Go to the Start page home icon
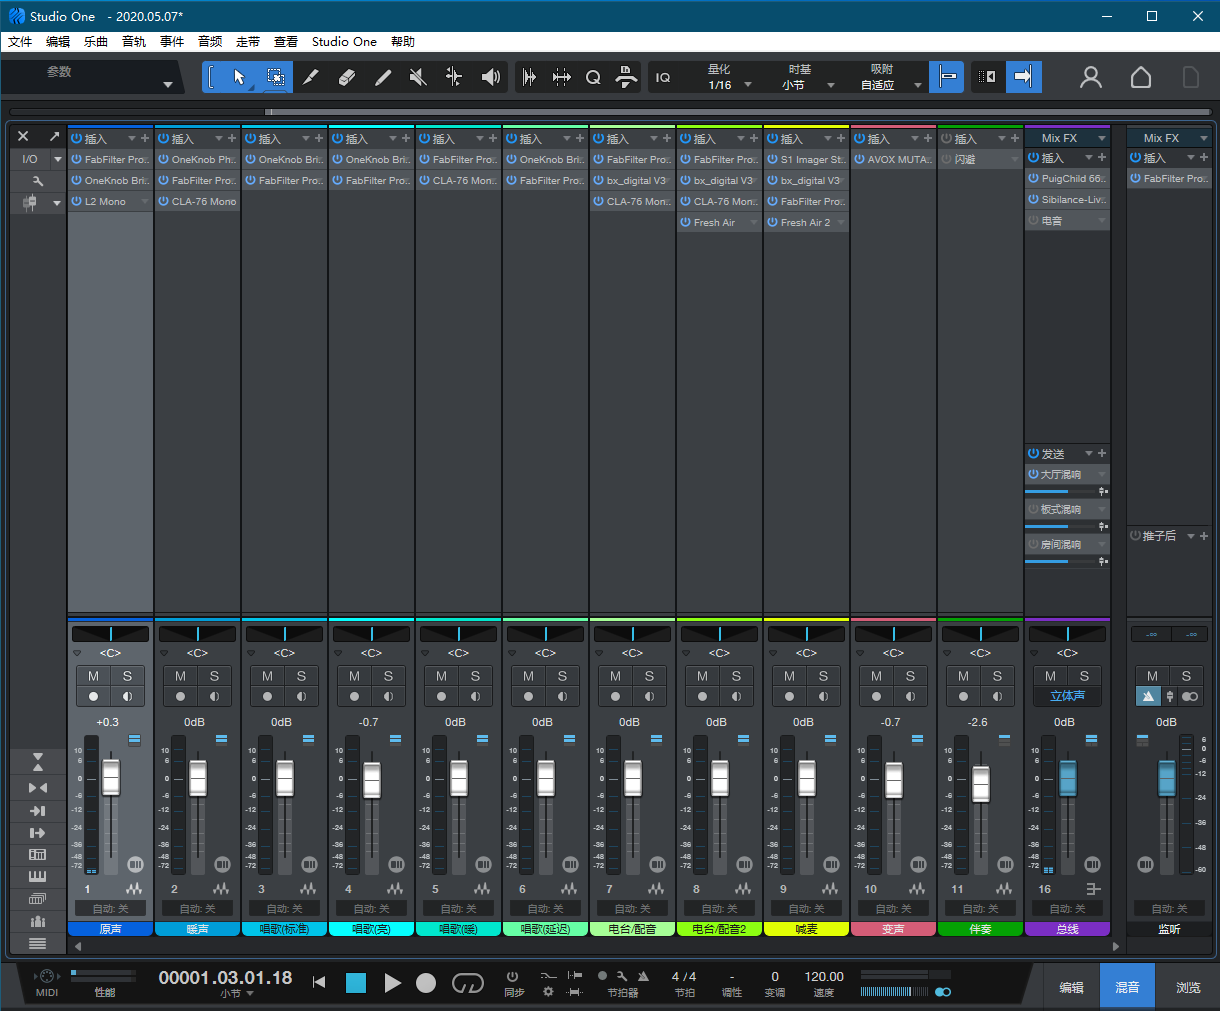 click(x=1141, y=77)
